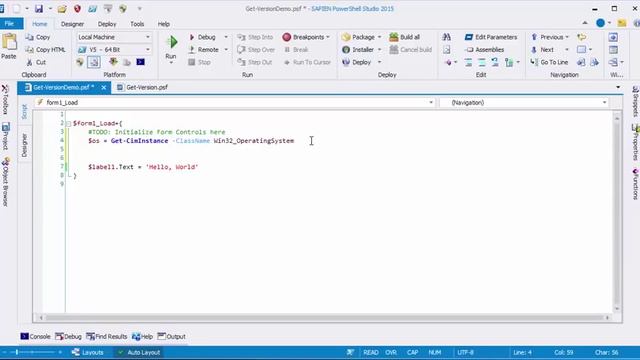The image size is (640, 360).
Task: Collapse the $form1_Load code block
Action: (69, 123)
